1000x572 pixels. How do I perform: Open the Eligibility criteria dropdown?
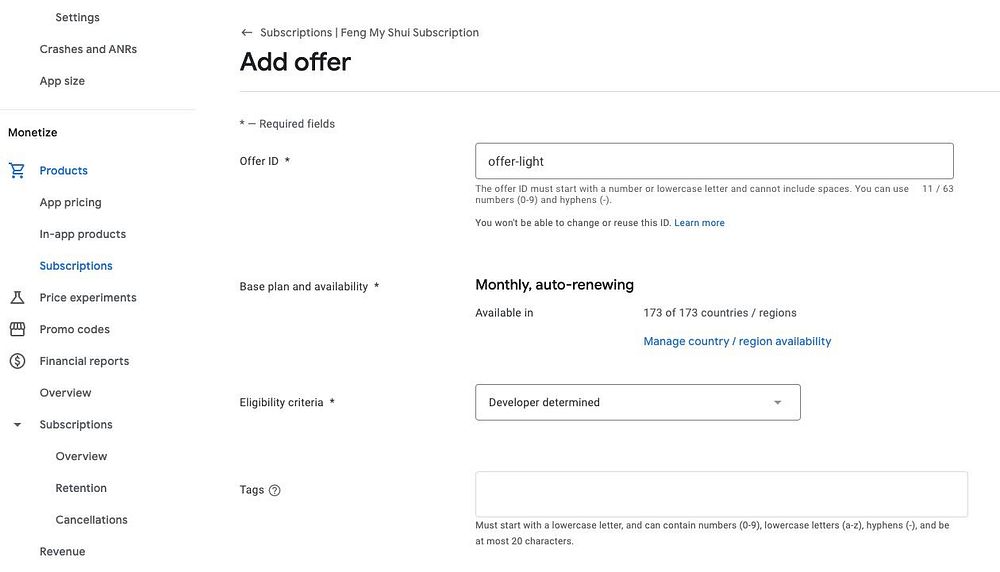click(x=637, y=403)
